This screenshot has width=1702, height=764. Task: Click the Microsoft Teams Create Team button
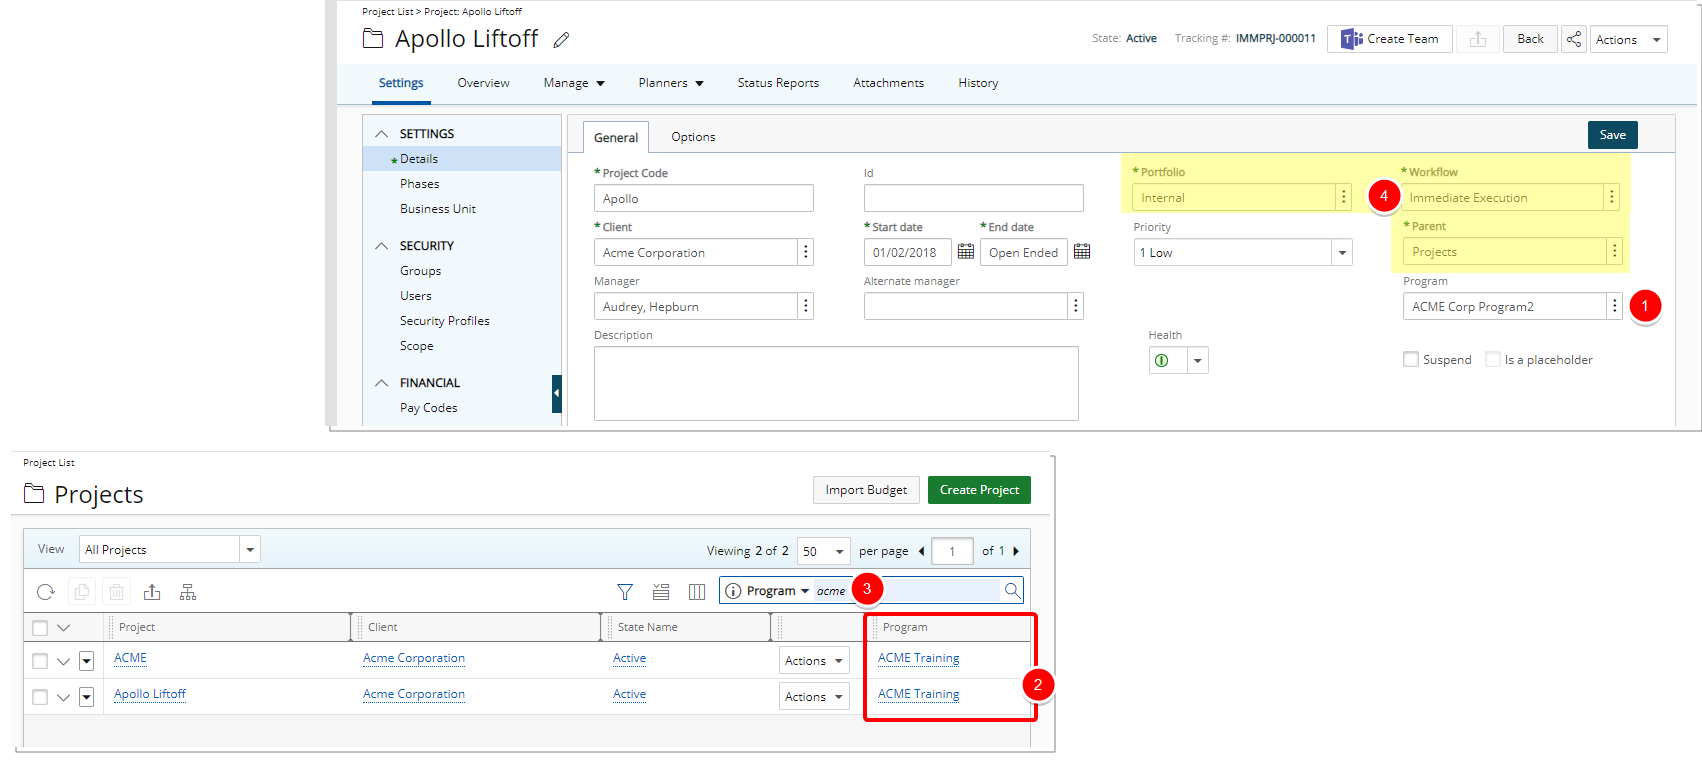pyautogui.click(x=1390, y=39)
